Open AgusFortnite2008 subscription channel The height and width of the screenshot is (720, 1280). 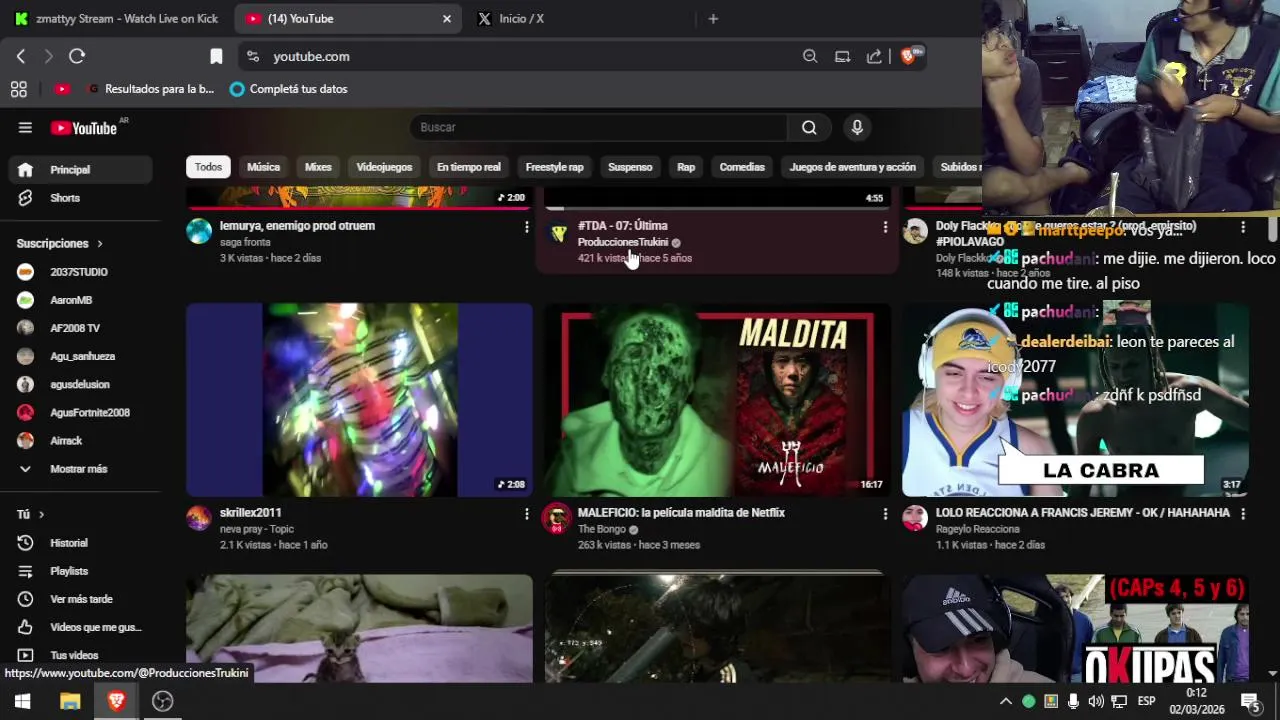pos(80,412)
